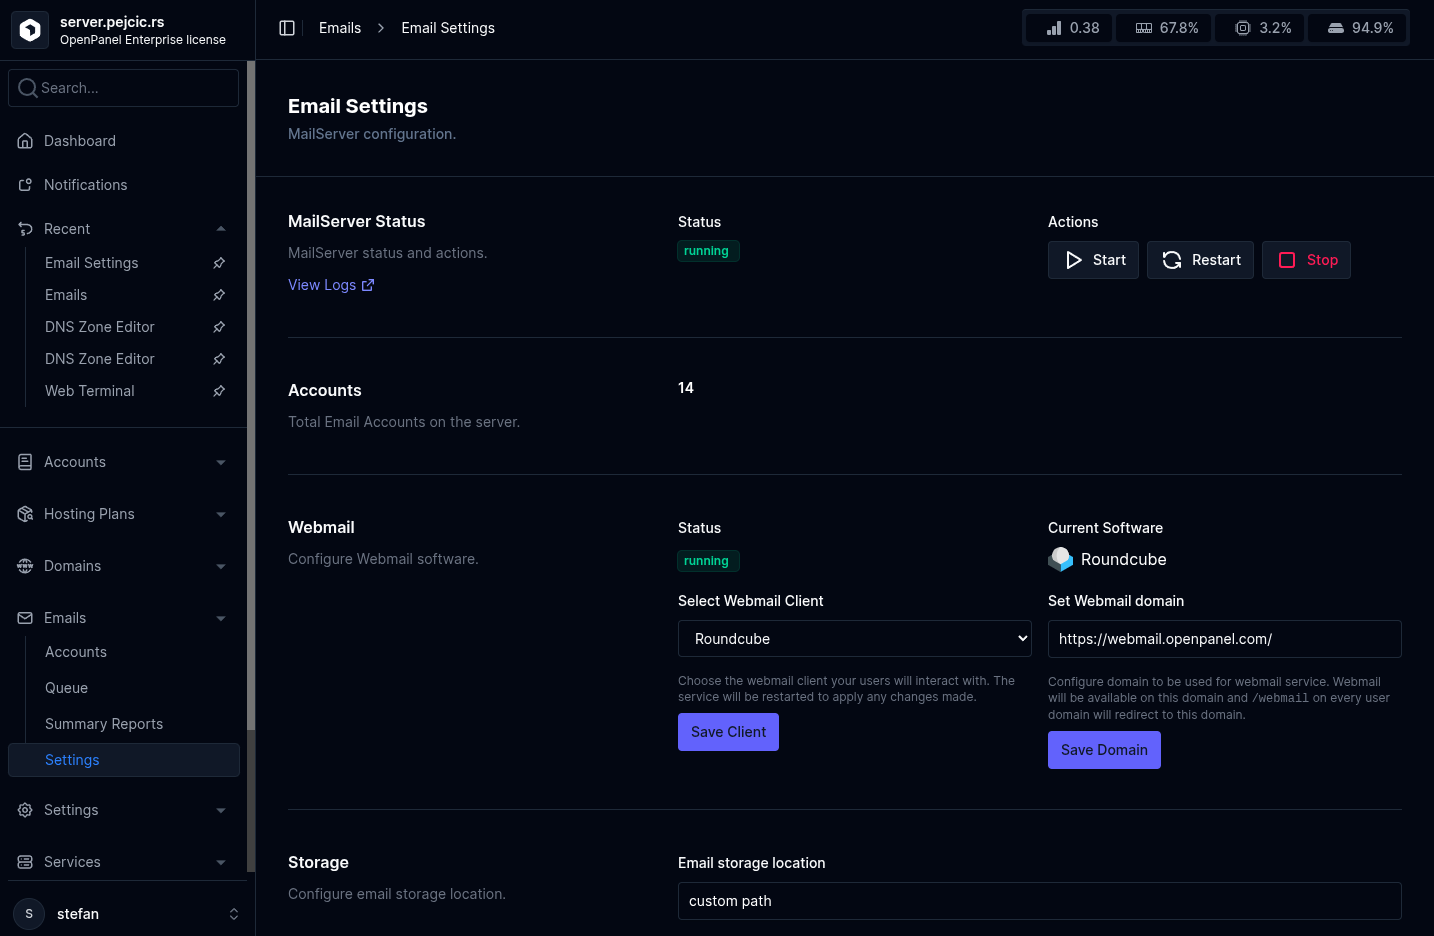Open the email Queue page
The height and width of the screenshot is (936, 1434).
(x=66, y=688)
